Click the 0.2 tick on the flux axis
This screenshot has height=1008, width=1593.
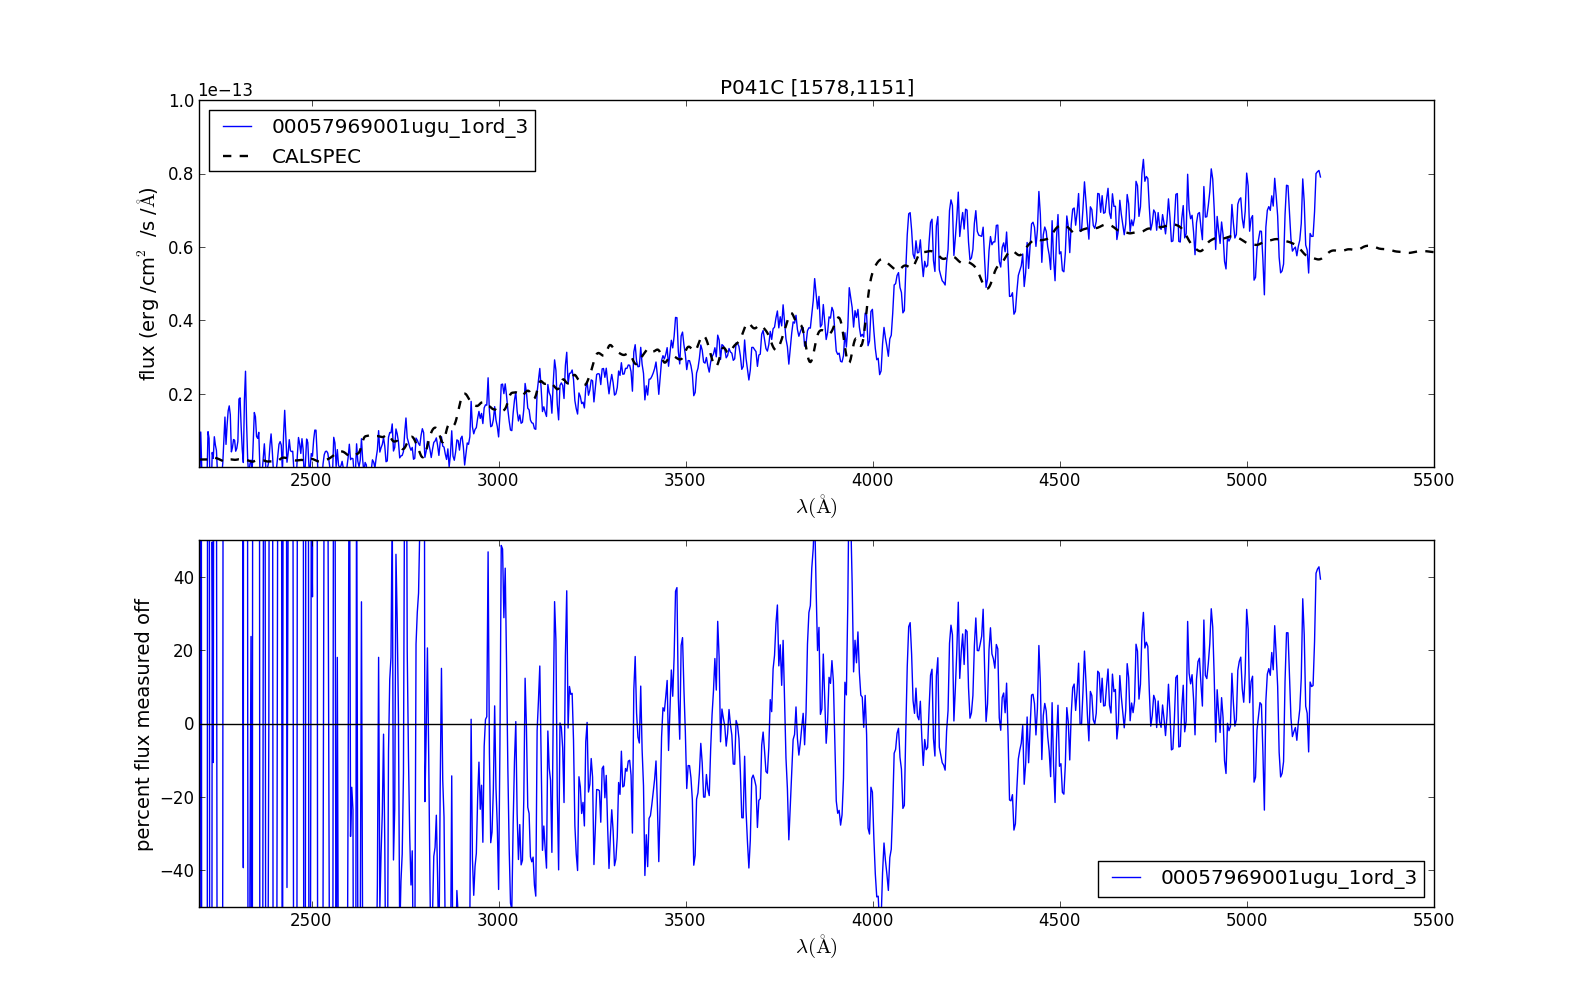182,395
